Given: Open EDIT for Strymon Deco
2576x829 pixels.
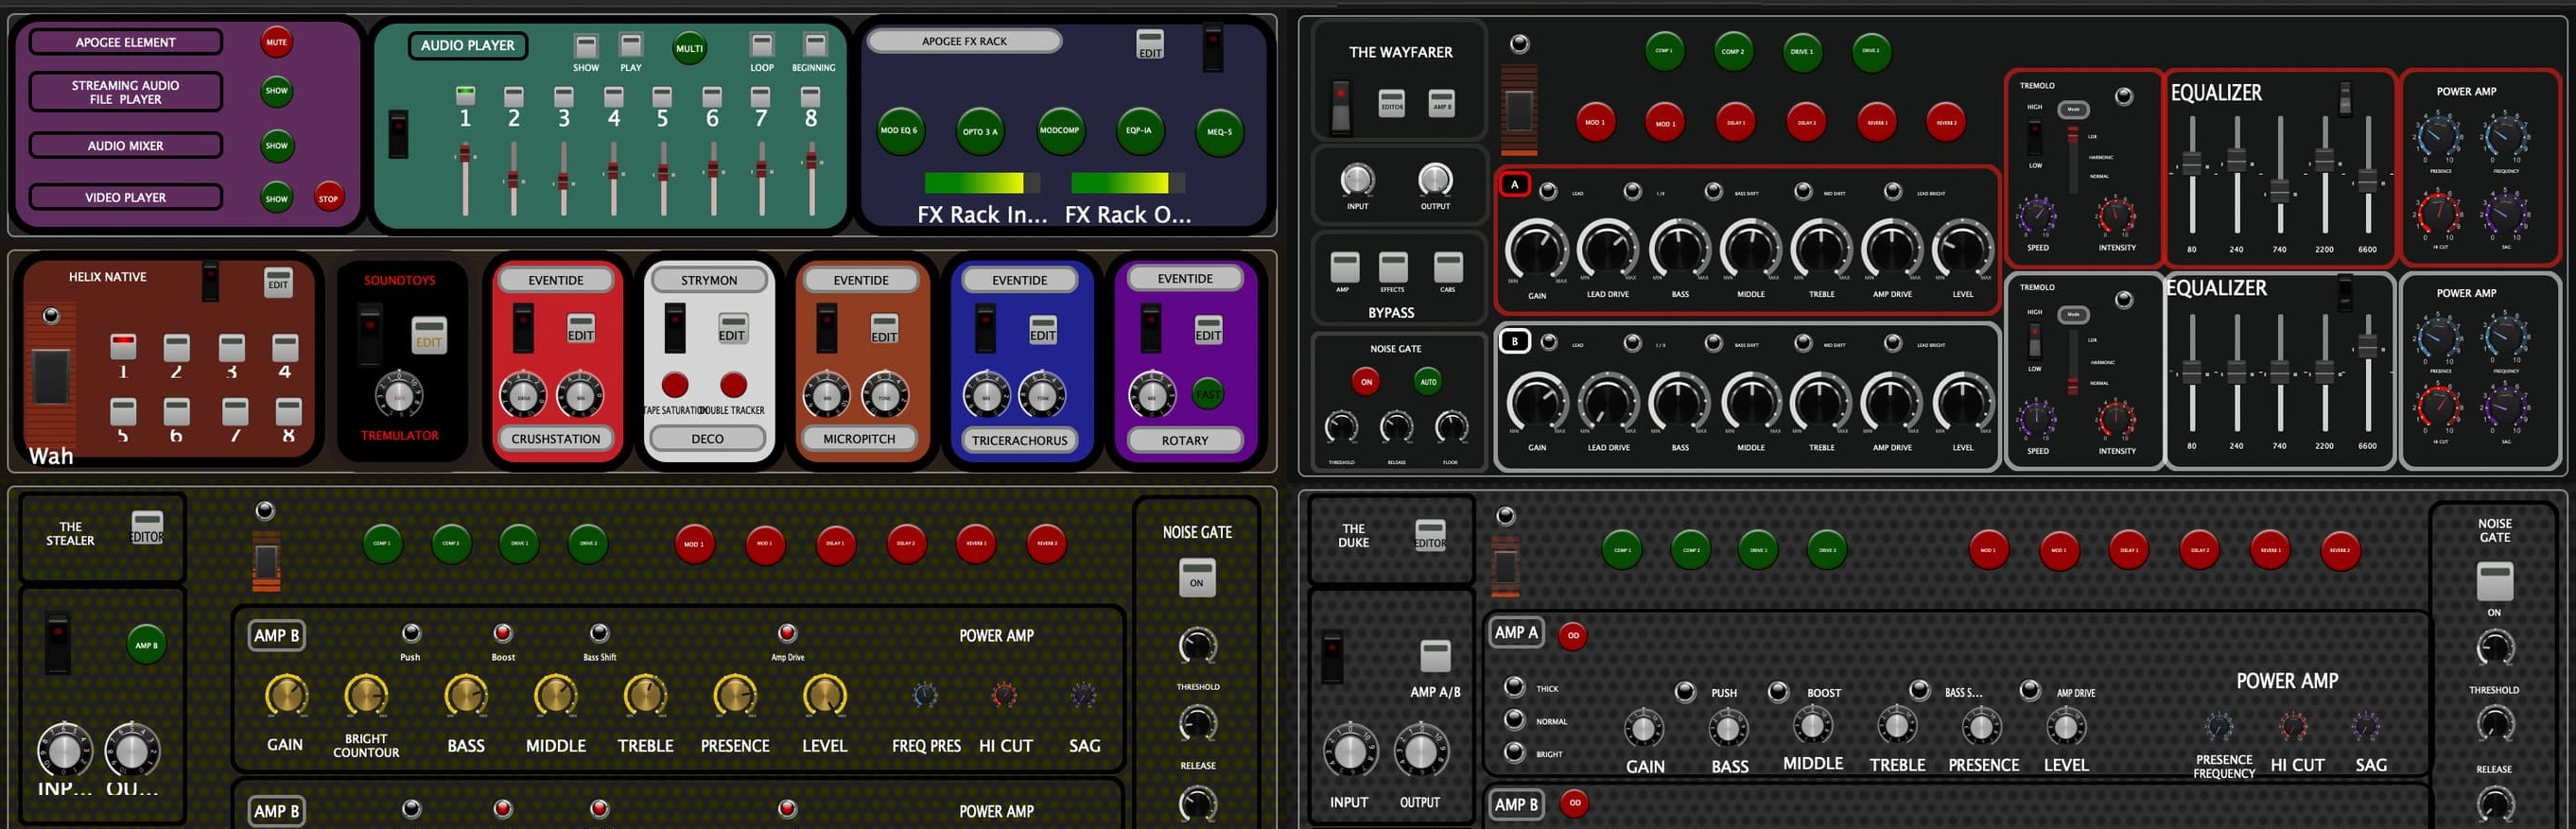Looking at the screenshot, I should [x=731, y=330].
